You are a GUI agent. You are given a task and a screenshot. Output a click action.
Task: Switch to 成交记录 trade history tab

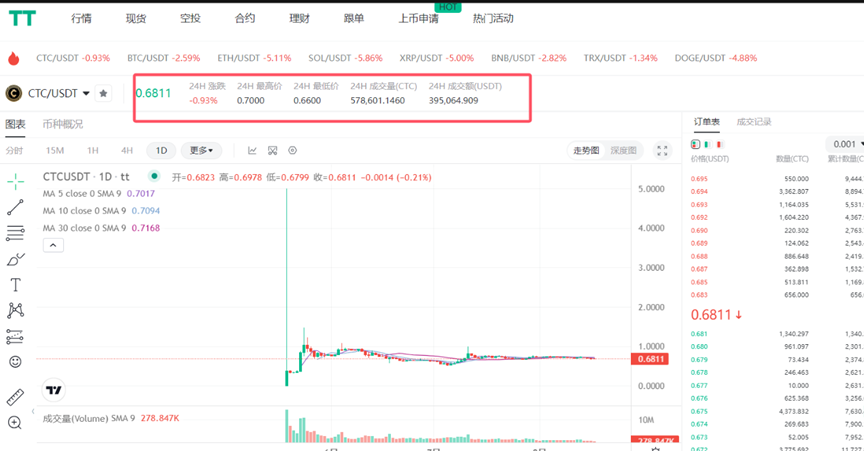coord(753,122)
